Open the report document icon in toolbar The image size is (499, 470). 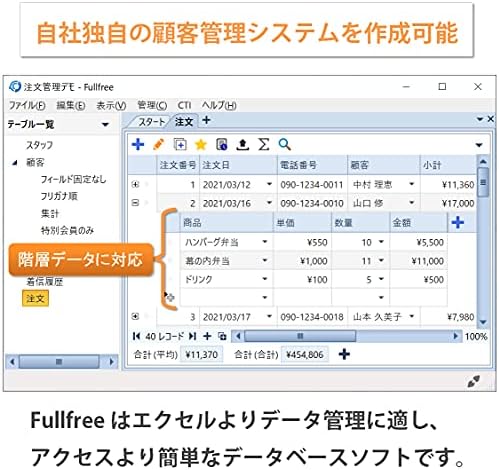[221, 144]
